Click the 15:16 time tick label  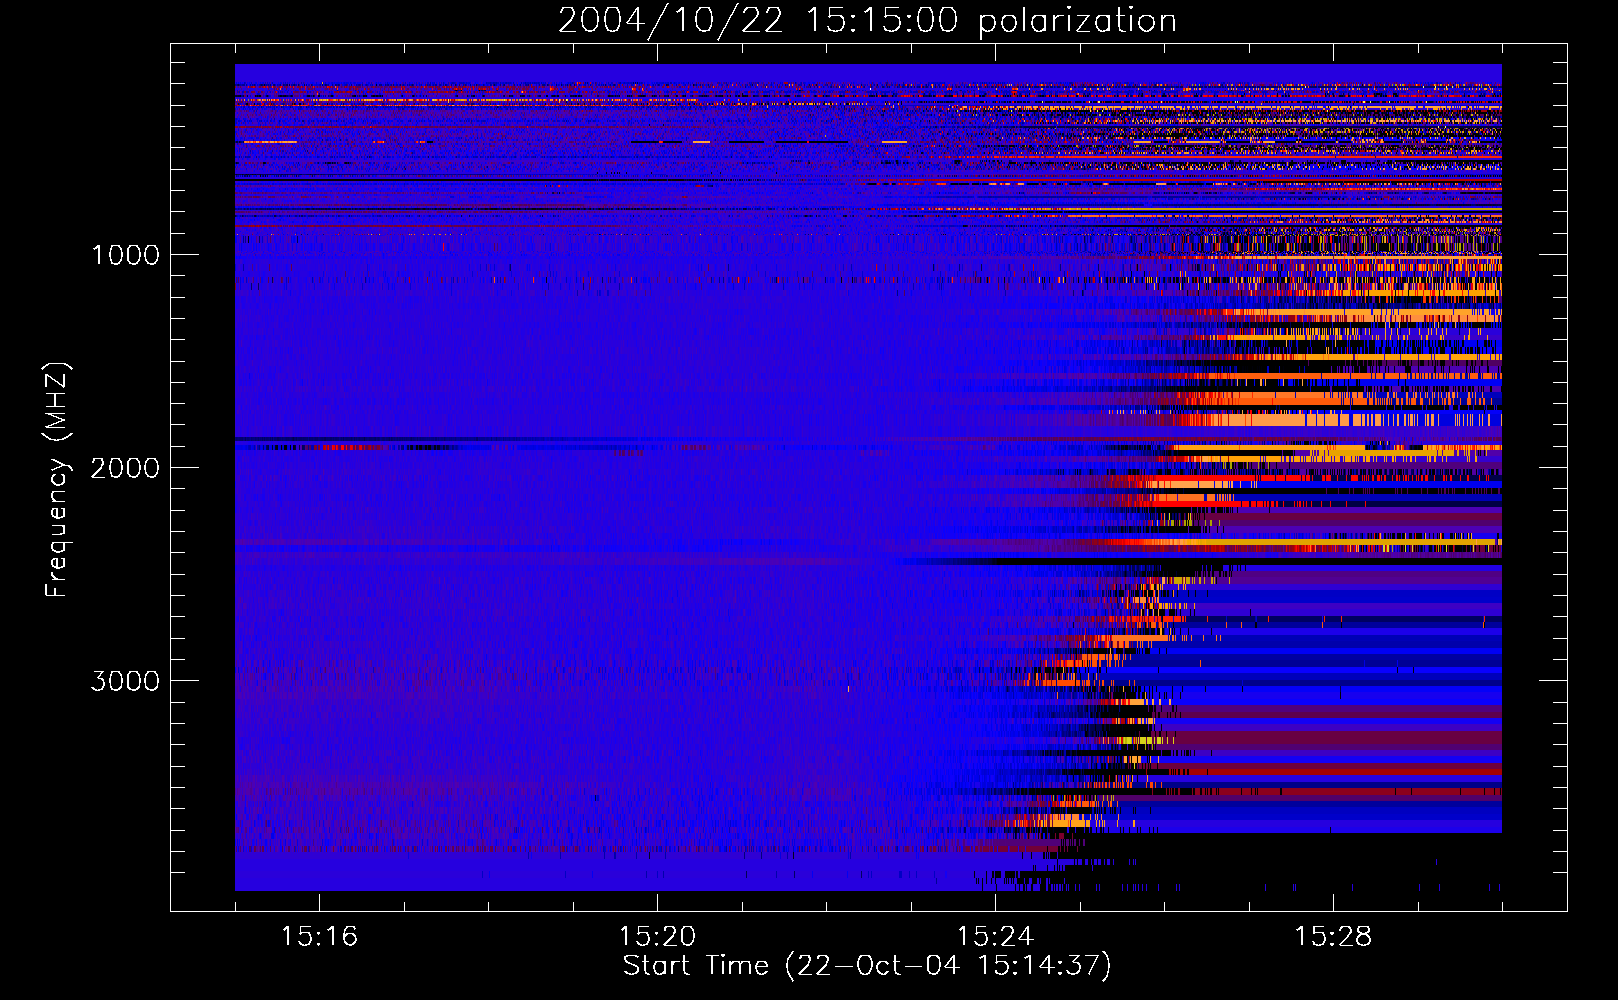click(x=319, y=937)
